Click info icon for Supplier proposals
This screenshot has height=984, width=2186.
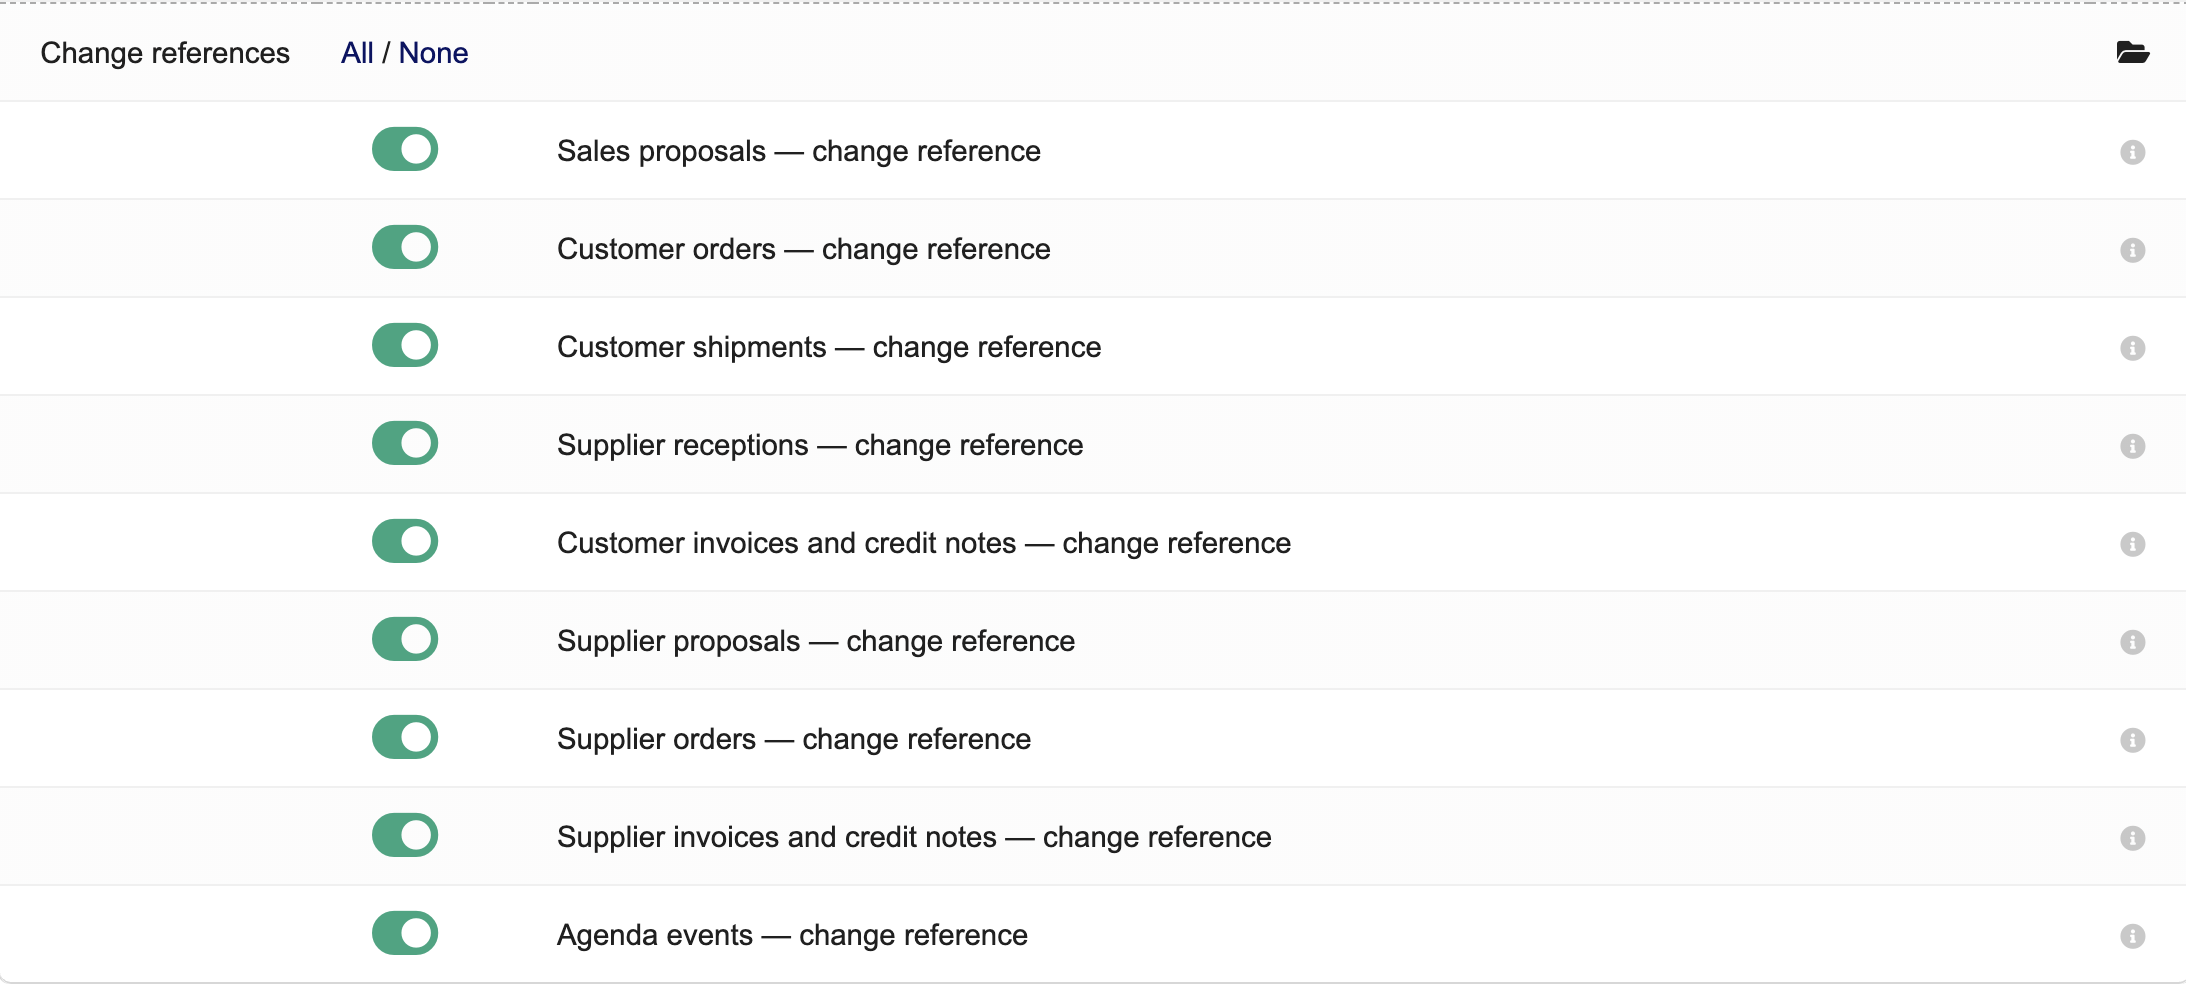(x=2132, y=642)
